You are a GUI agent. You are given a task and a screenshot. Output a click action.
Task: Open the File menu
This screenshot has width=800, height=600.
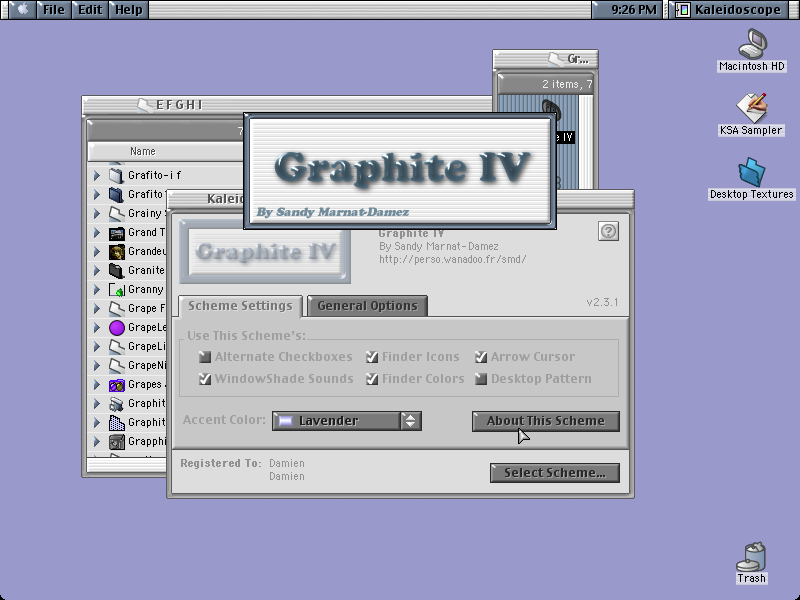click(54, 10)
